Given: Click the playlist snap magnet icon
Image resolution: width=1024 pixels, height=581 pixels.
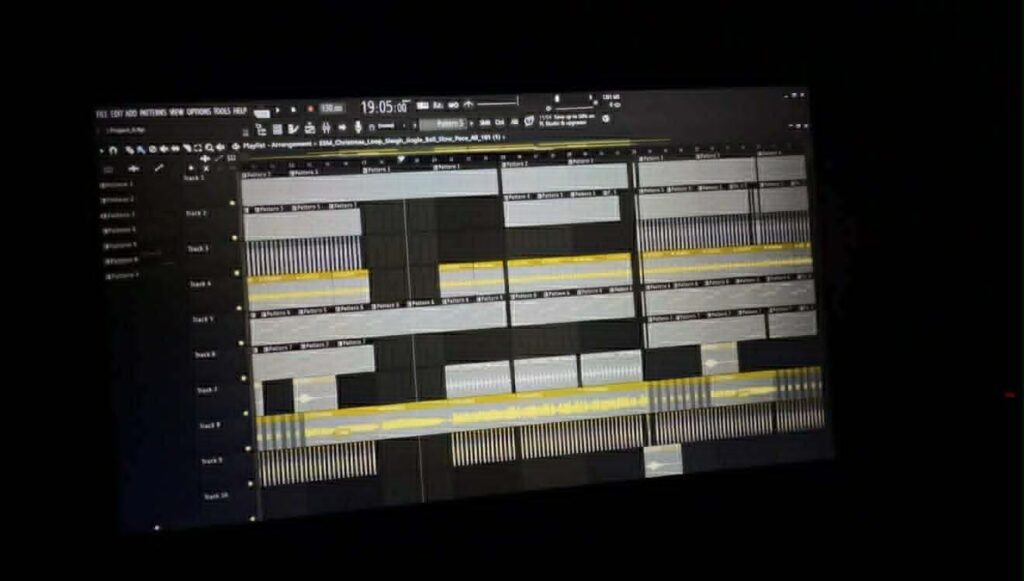Looking at the screenshot, I should point(113,149).
